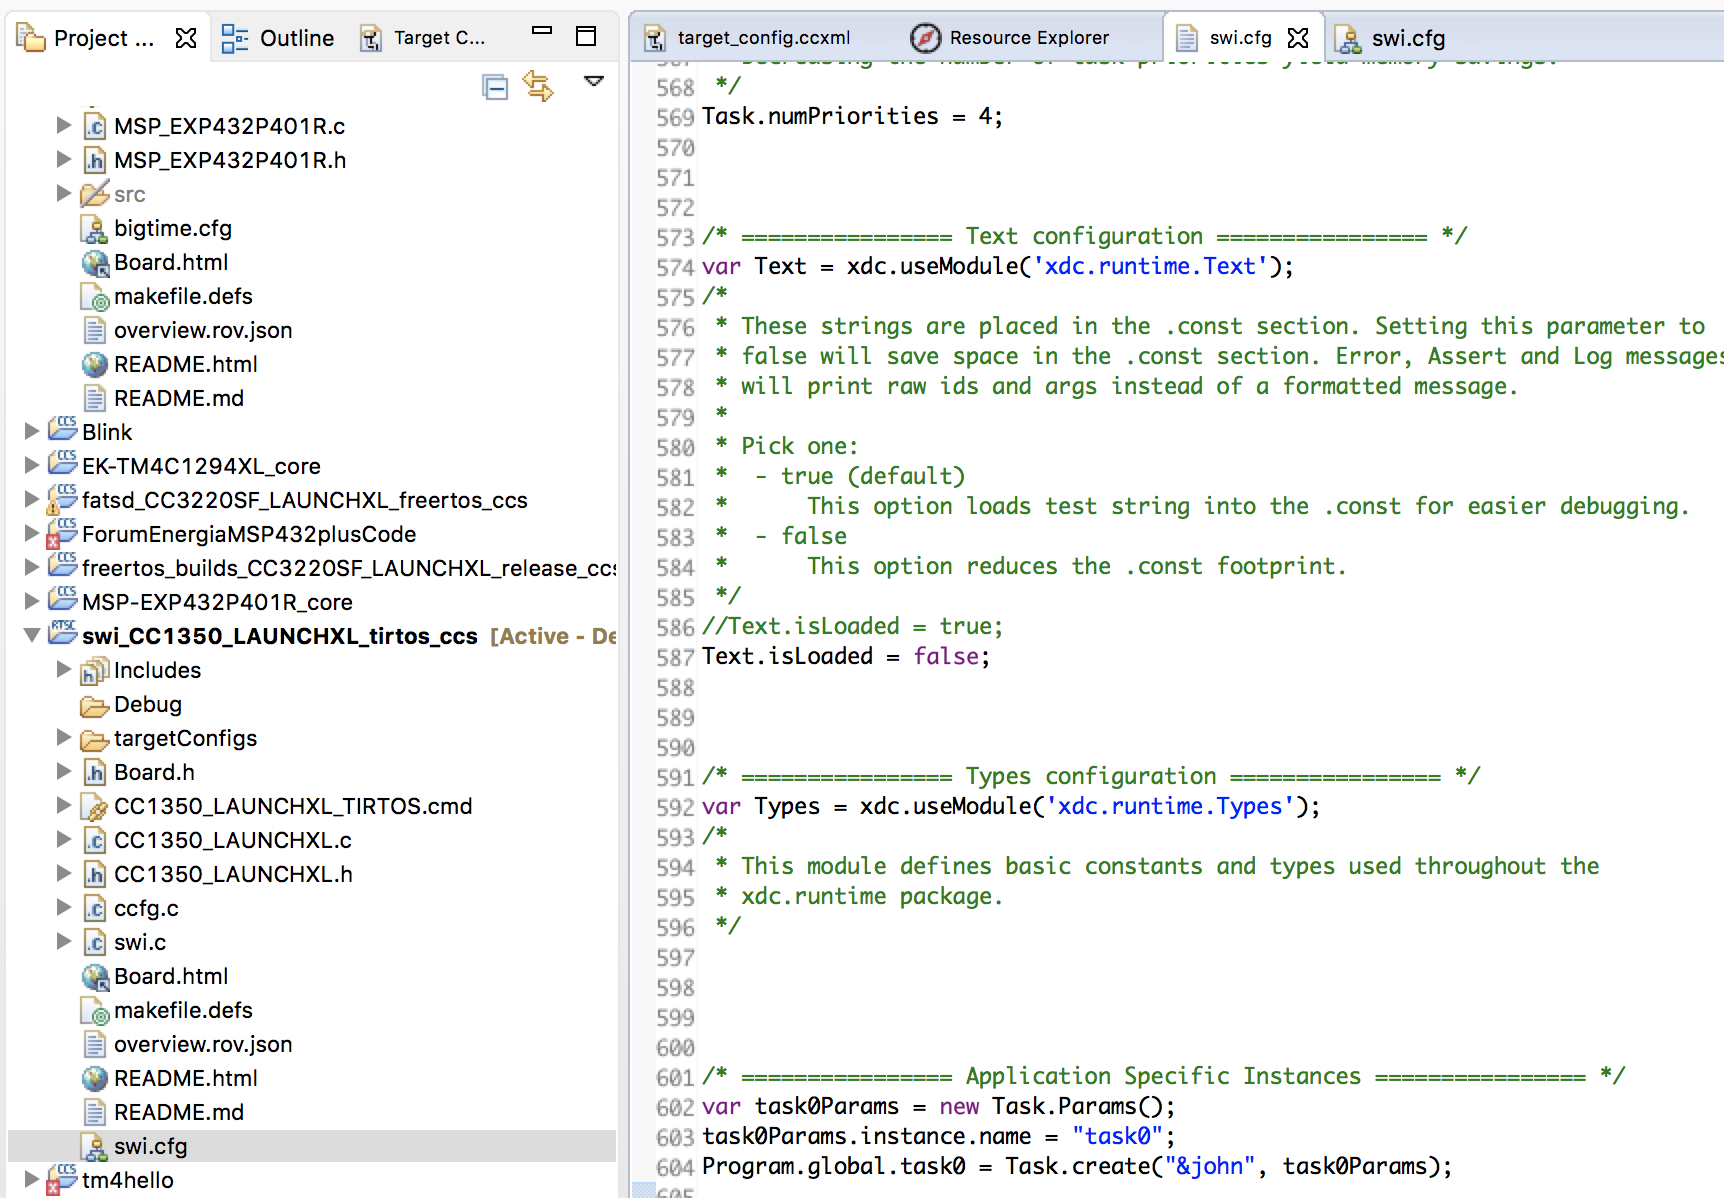Toggle Link with Editor in Project Explorer

[538, 87]
